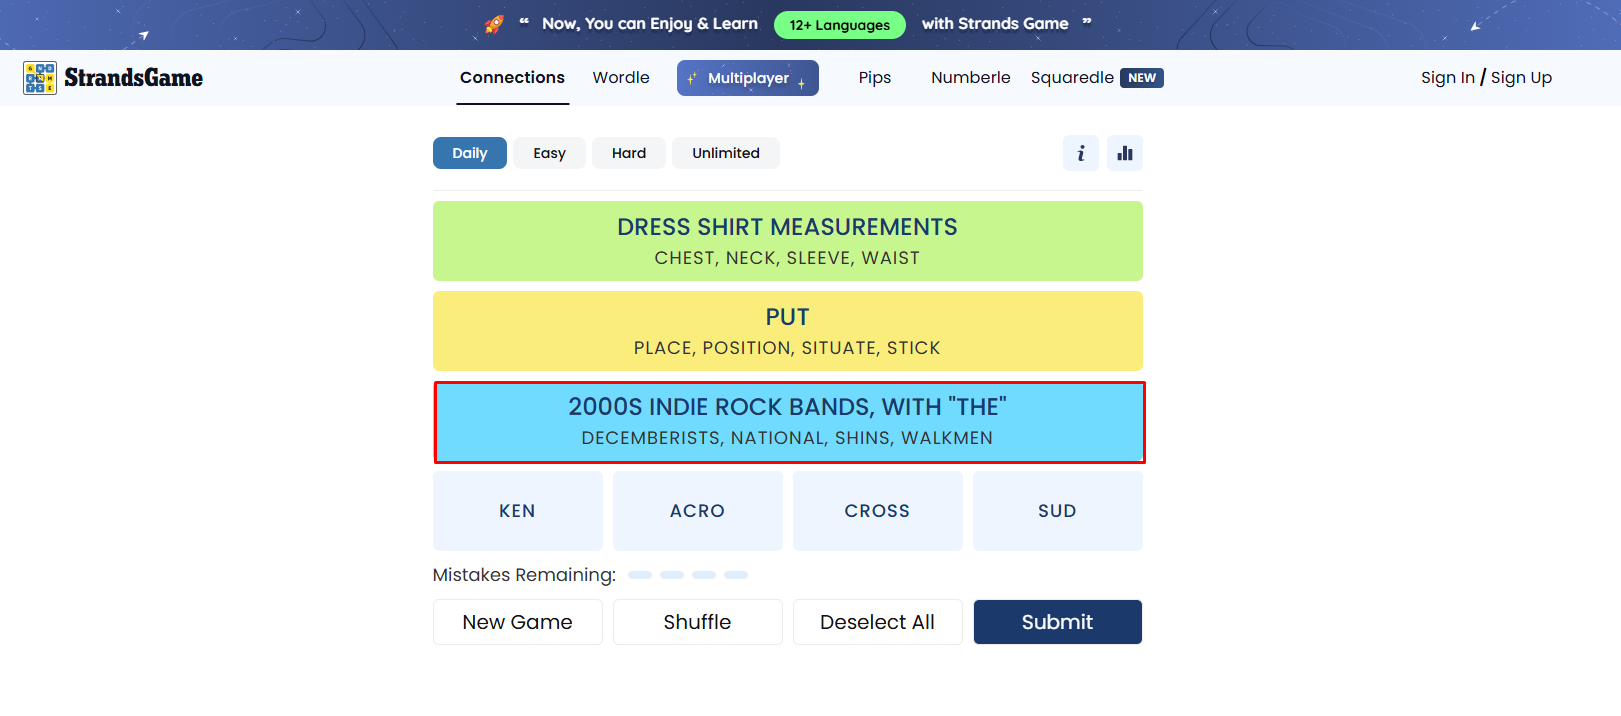Switch to Unlimited mode
Screen dimensions: 1621x716
726,153
